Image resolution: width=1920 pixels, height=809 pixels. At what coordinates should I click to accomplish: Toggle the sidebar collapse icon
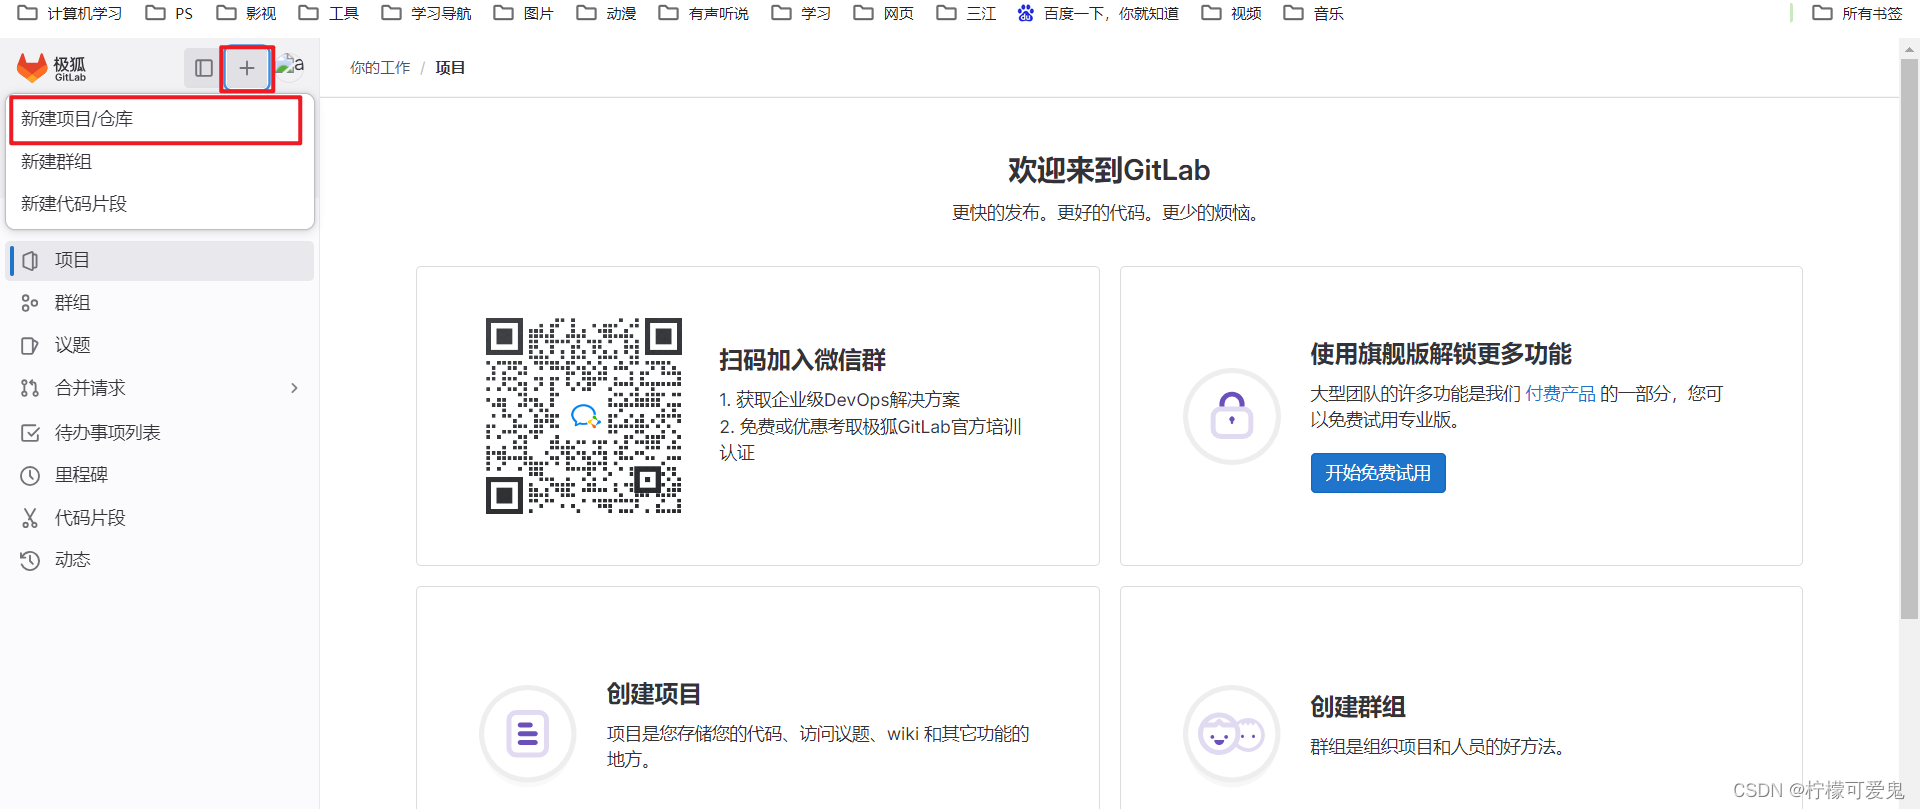(x=204, y=68)
